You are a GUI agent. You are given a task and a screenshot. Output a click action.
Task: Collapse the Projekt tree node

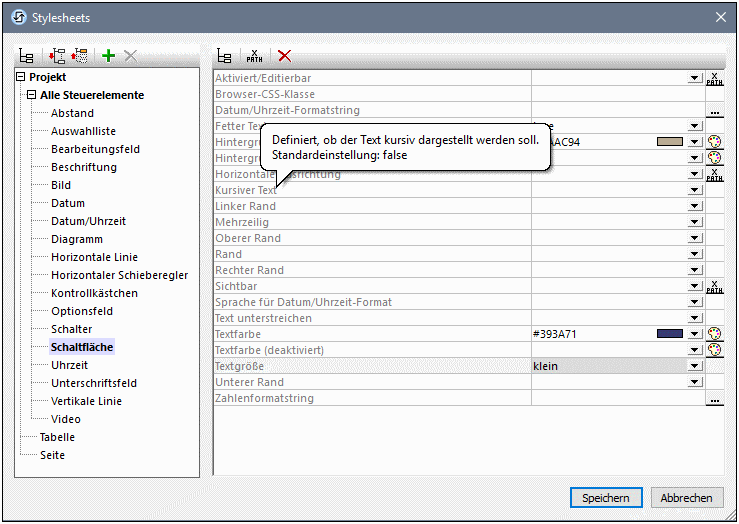pos(21,77)
